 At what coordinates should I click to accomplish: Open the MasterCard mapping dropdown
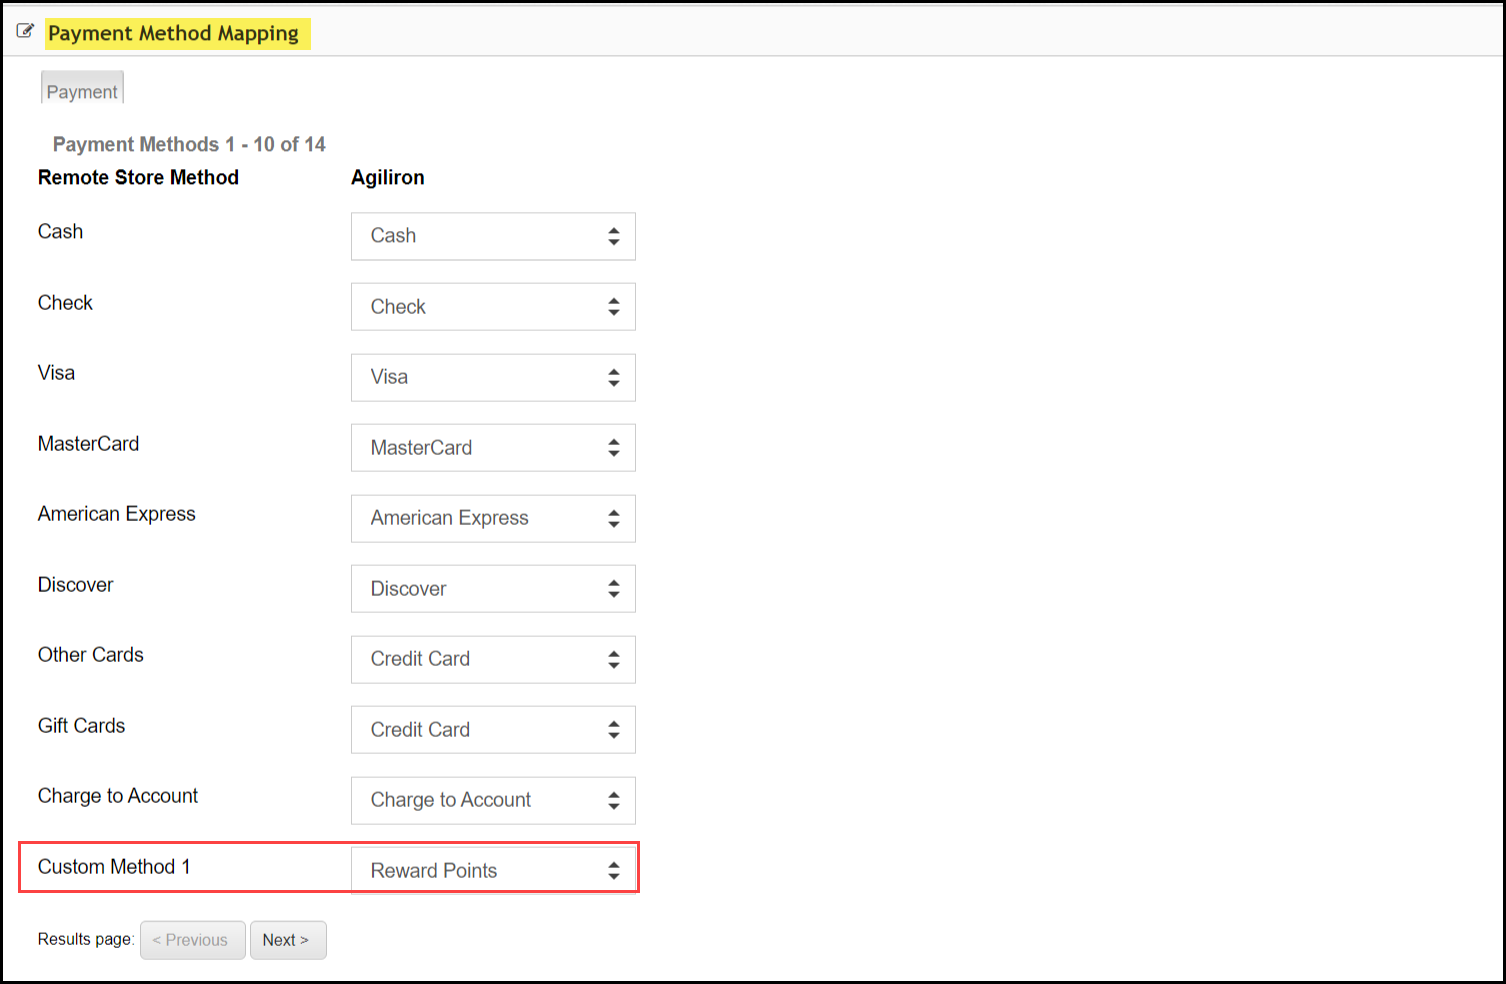[x=493, y=448]
